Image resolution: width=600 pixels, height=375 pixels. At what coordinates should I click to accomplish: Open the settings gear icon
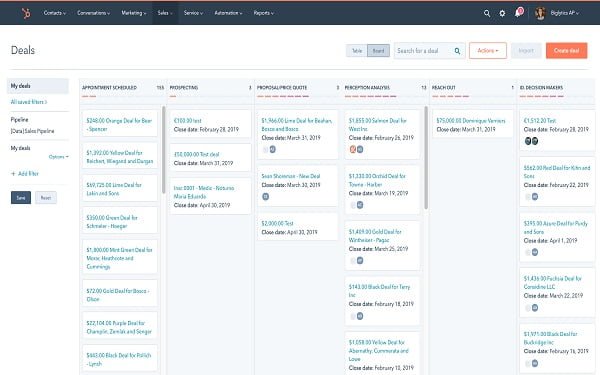[x=502, y=13]
